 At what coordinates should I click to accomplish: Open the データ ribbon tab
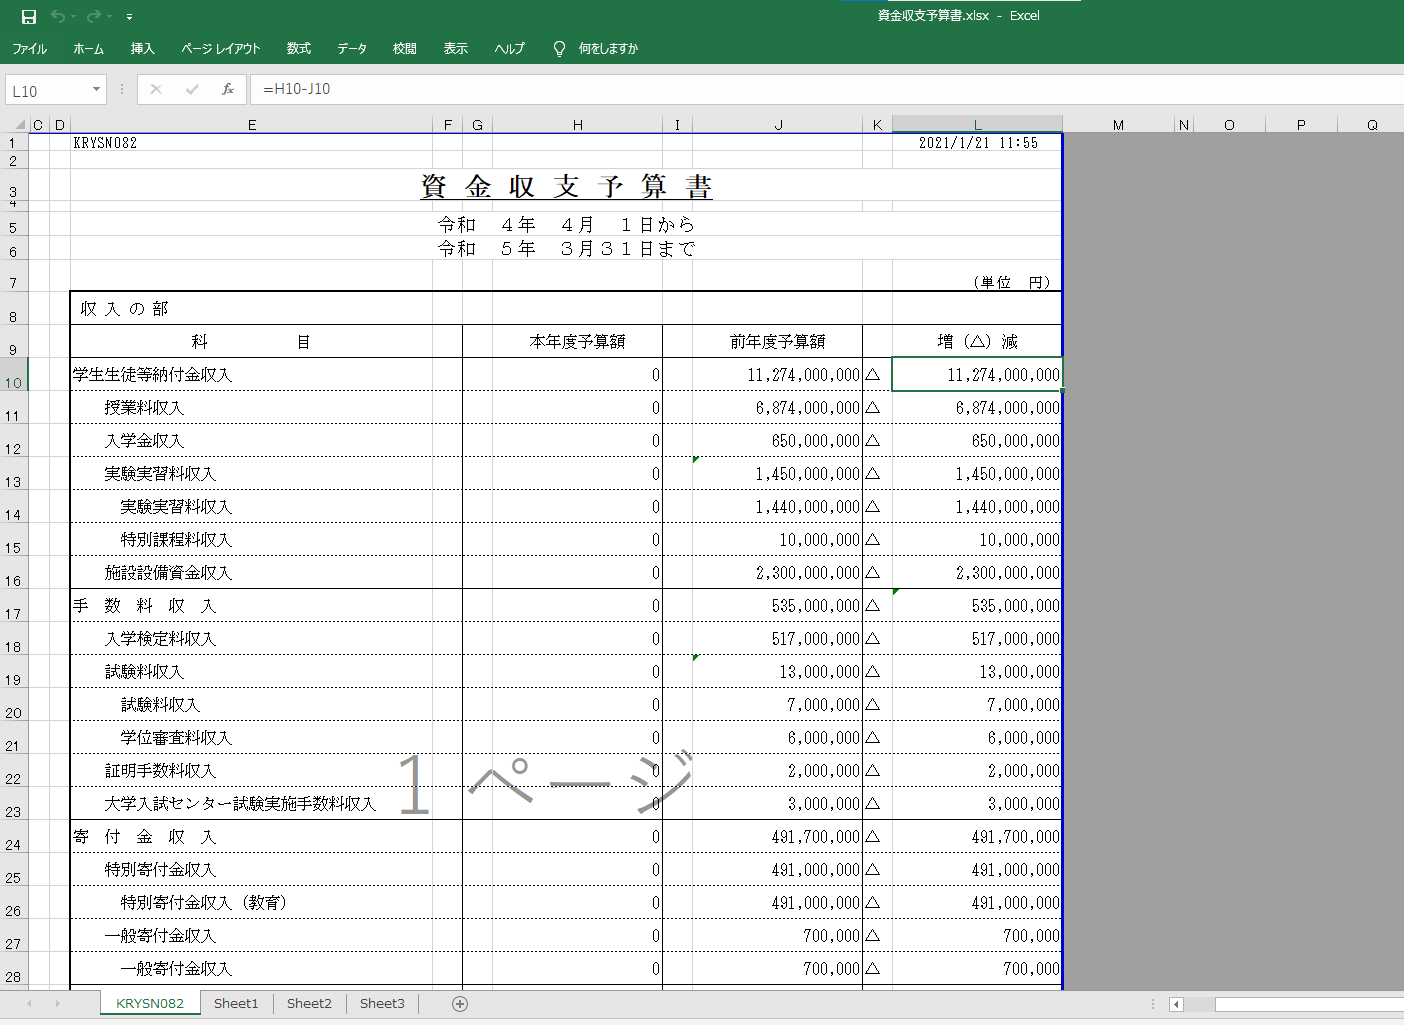pyautogui.click(x=352, y=48)
